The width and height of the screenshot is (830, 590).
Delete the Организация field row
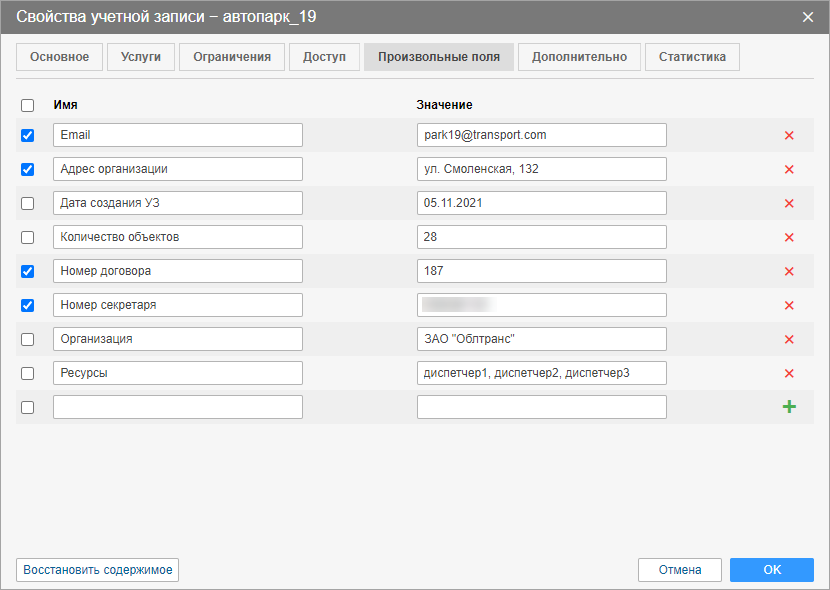click(789, 339)
